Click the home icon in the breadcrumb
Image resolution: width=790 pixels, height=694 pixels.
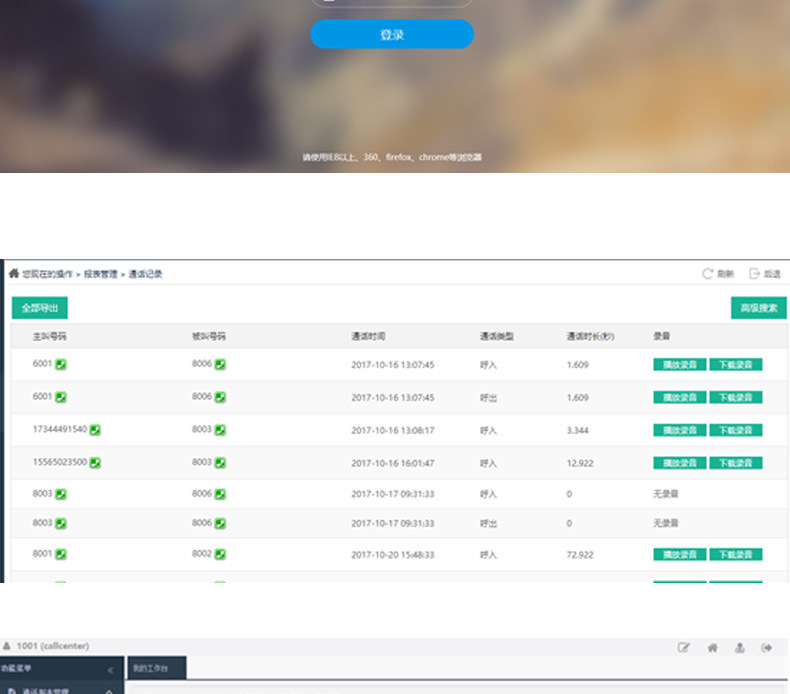pyautogui.click(x=14, y=273)
